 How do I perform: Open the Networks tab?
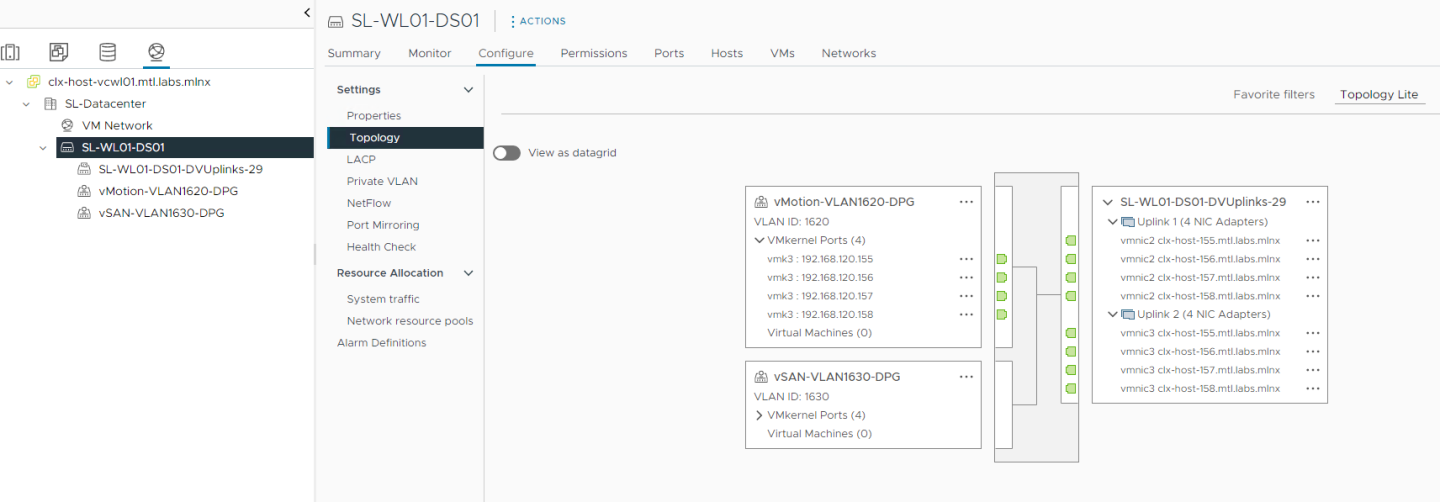(x=848, y=53)
